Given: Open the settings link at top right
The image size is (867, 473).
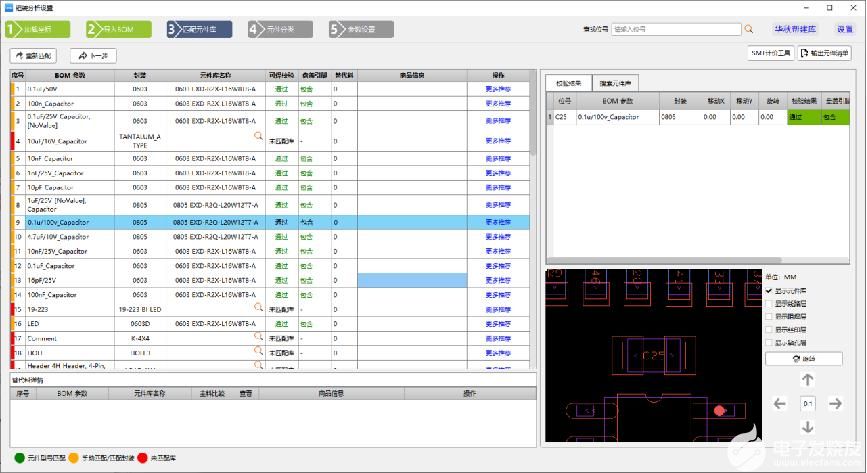Looking at the screenshot, I should (845, 29).
